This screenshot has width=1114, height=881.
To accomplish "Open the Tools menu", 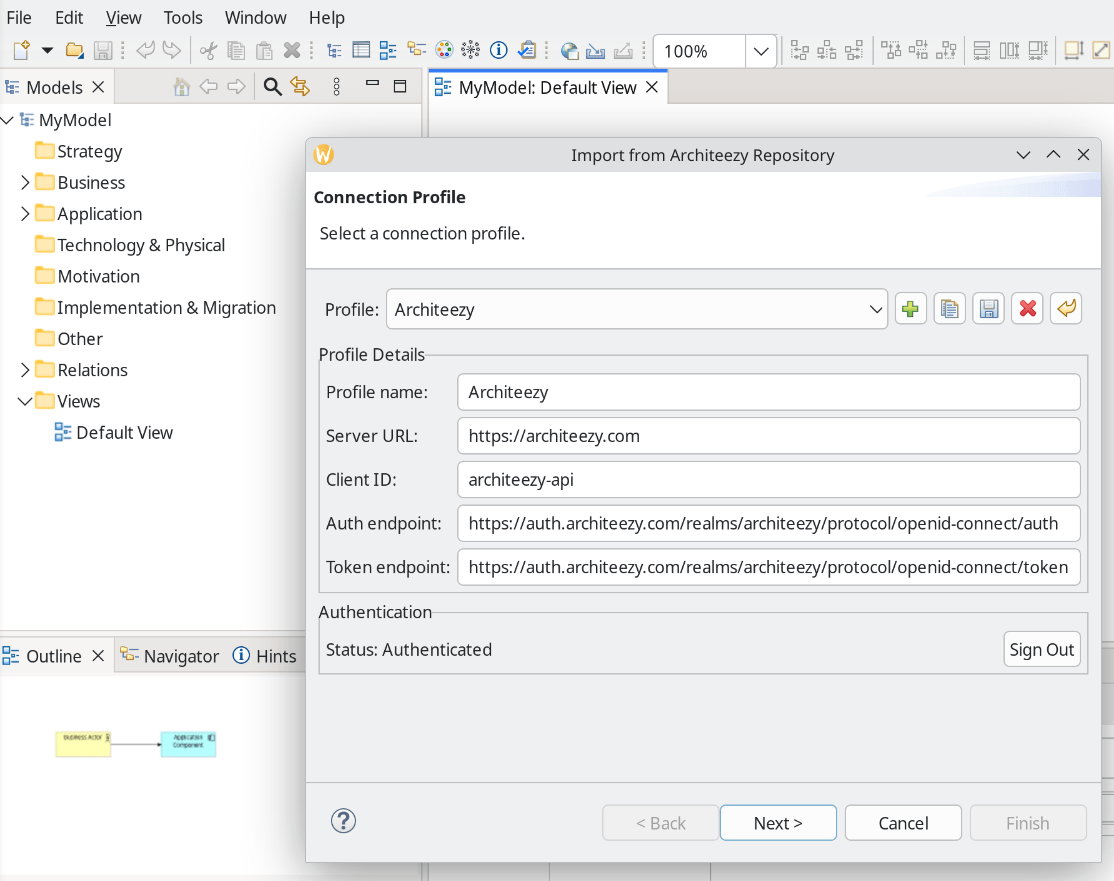I will tap(183, 18).
